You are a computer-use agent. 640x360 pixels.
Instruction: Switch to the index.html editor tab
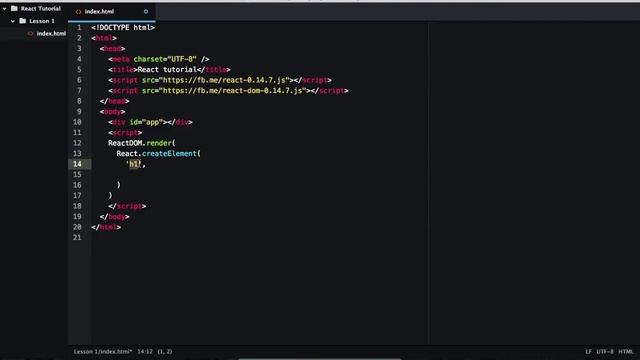112,12
